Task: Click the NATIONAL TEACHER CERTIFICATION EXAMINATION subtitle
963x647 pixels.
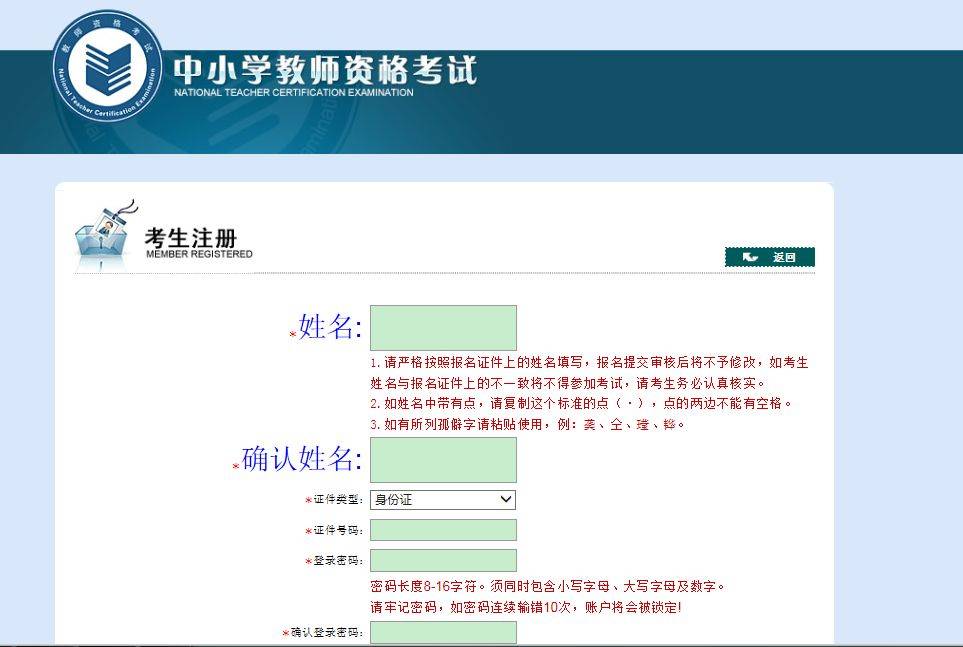Action: [294, 93]
